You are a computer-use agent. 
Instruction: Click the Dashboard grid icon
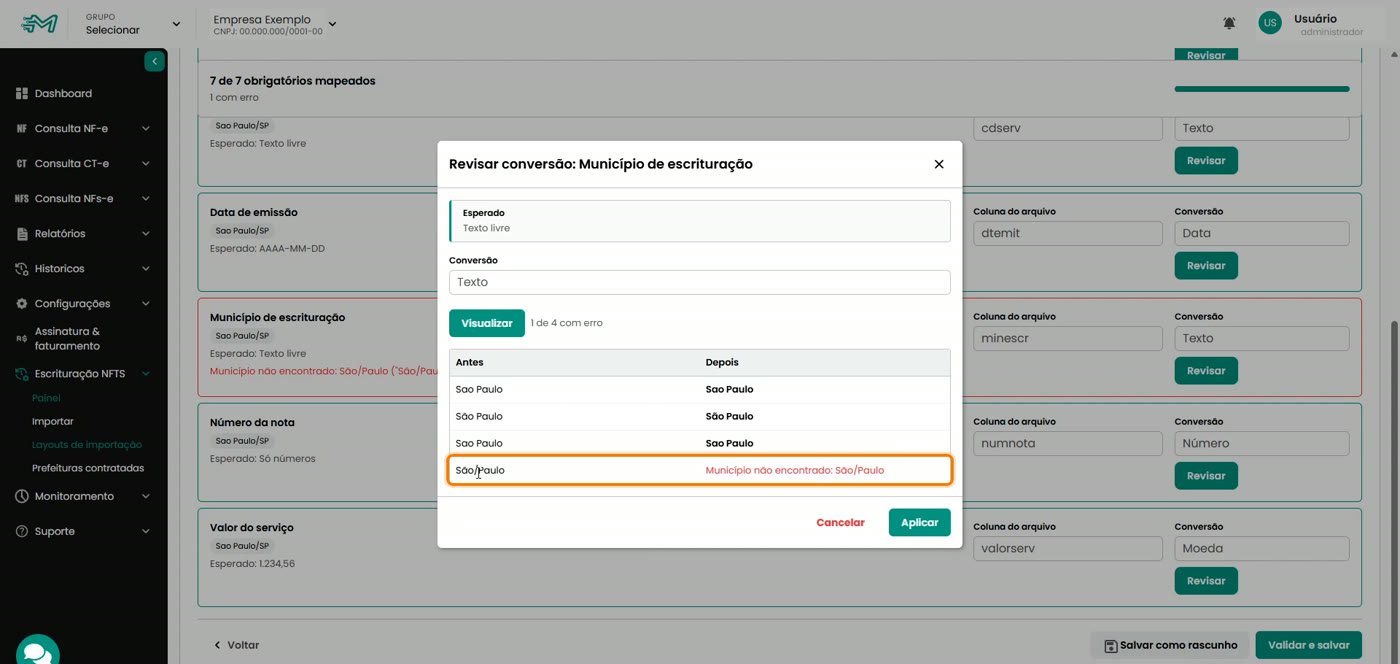[x=21, y=93]
